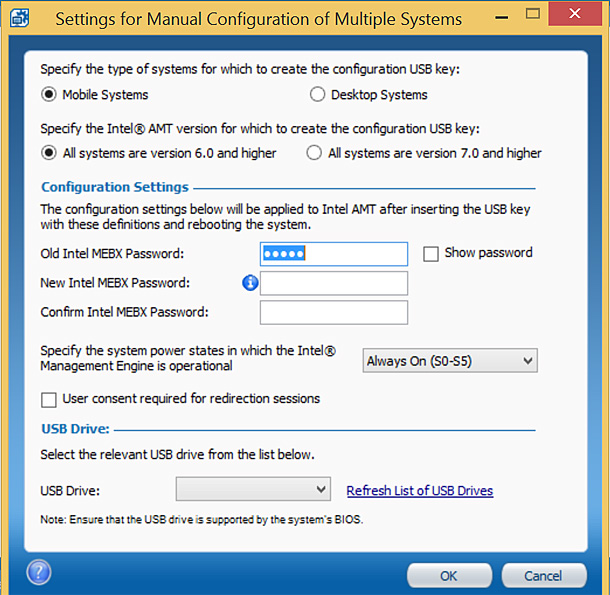Select the Mobile Systems radio button
Viewport: 610px width, 595px height.
(49, 95)
